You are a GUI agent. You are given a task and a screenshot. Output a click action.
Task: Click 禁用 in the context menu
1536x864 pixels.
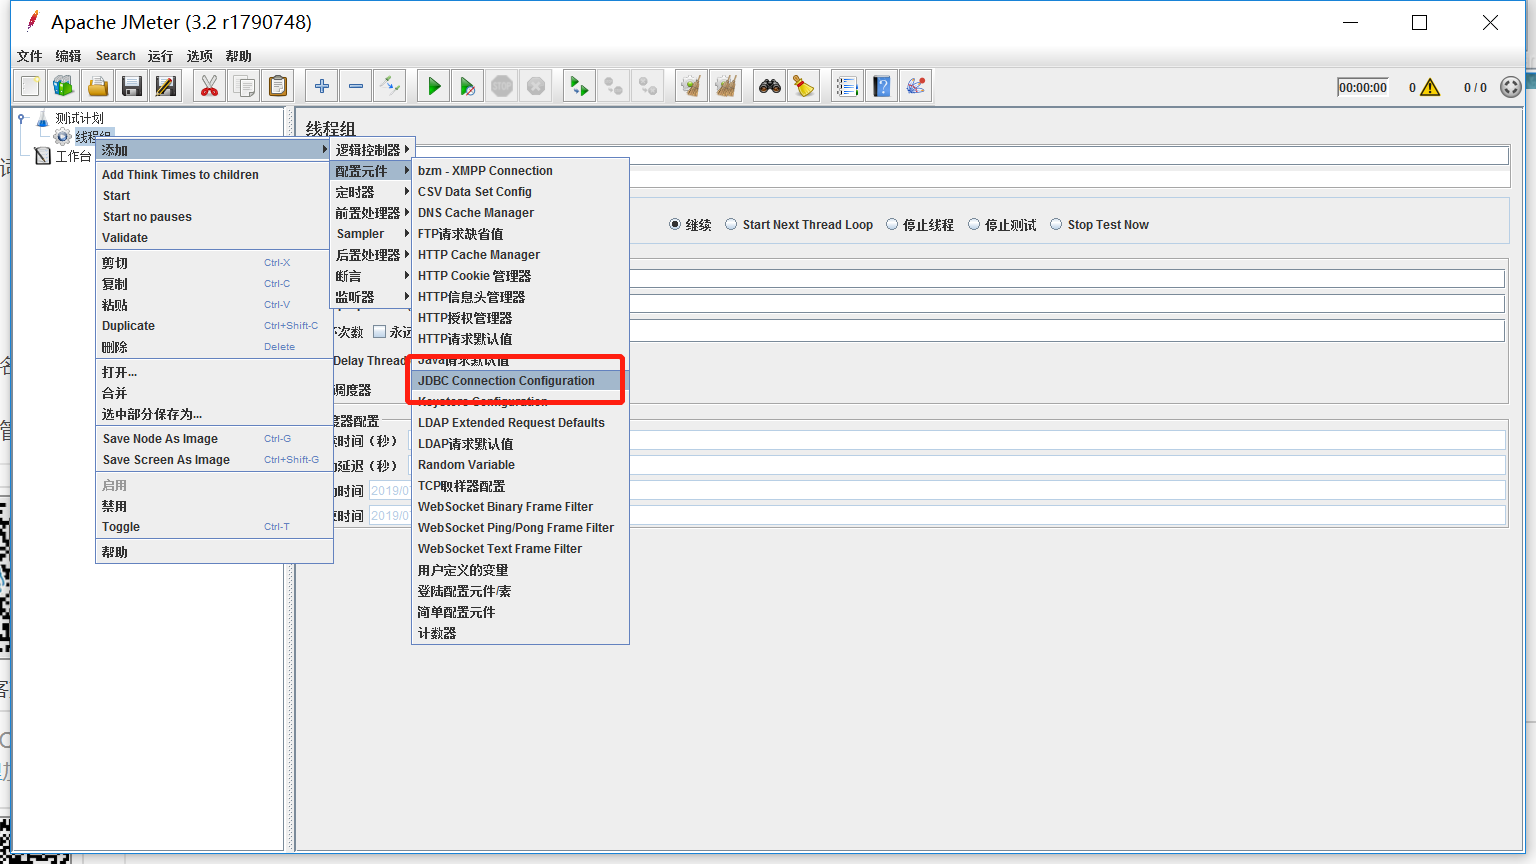(214, 506)
